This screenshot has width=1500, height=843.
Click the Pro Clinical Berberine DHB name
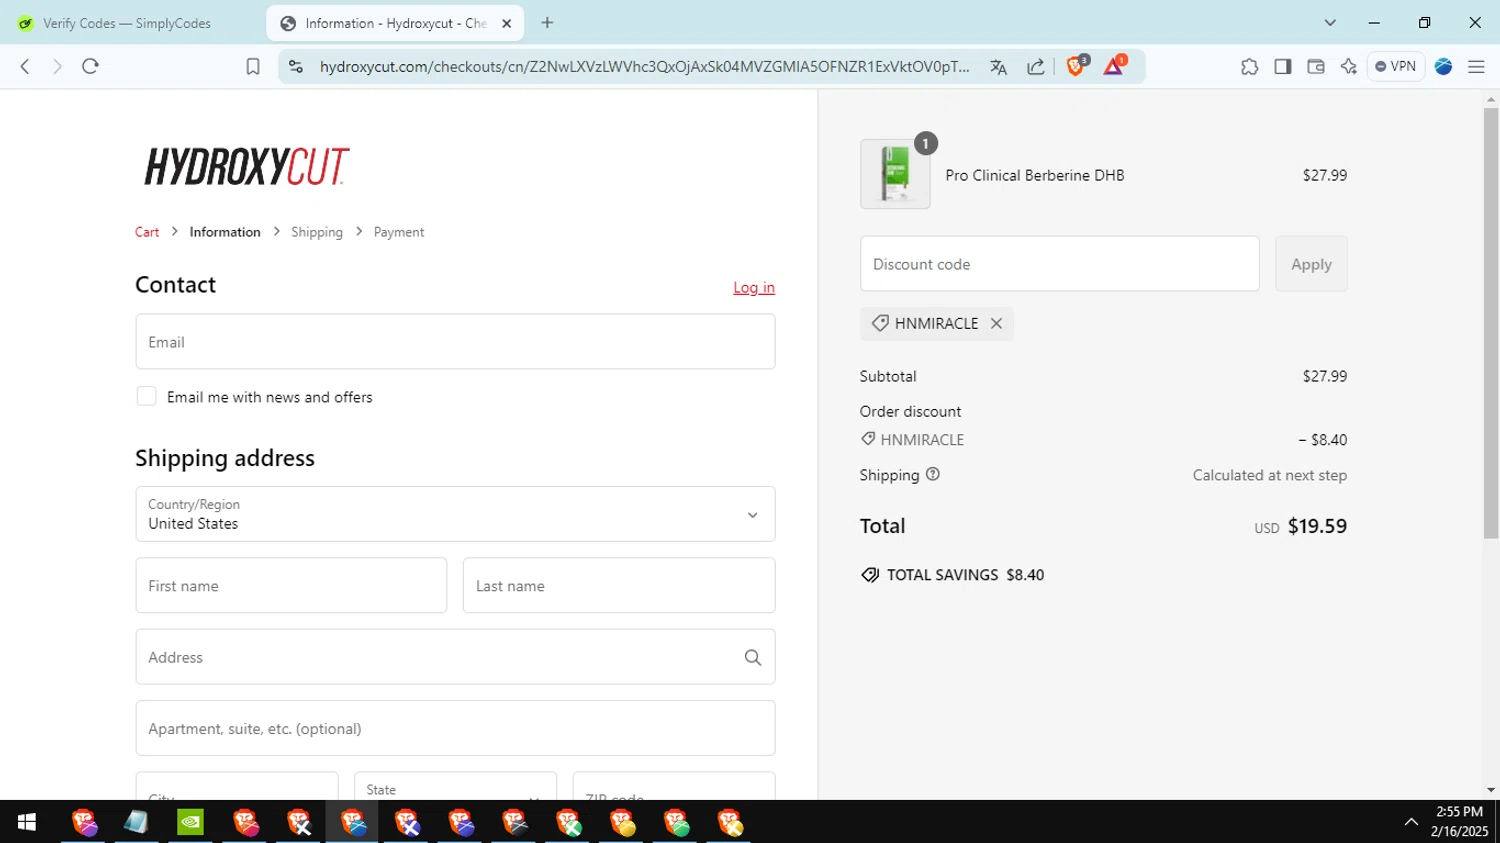(x=1035, y=175)
